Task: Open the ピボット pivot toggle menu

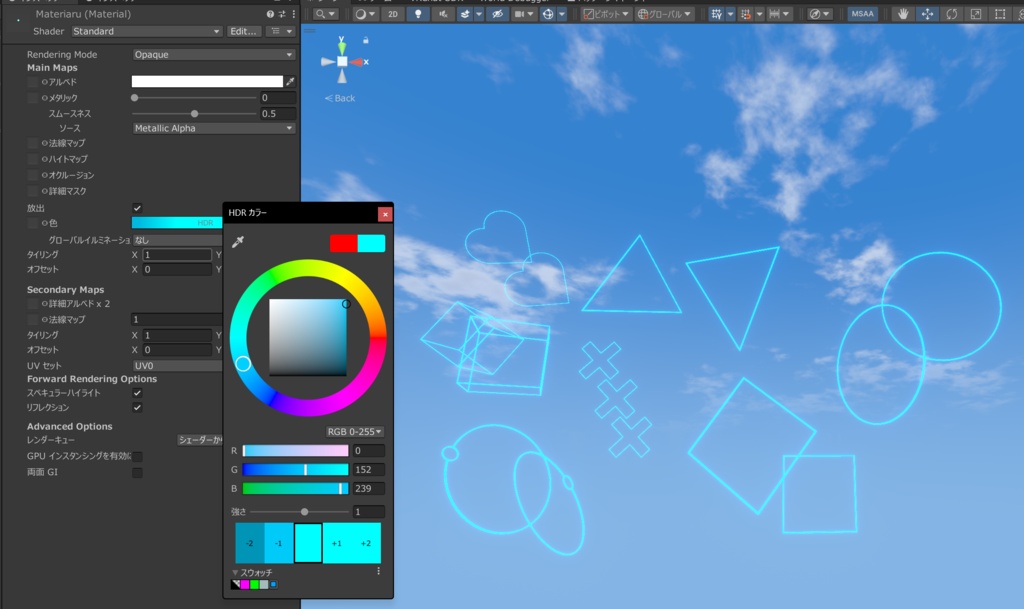Action: pos(606,14)
